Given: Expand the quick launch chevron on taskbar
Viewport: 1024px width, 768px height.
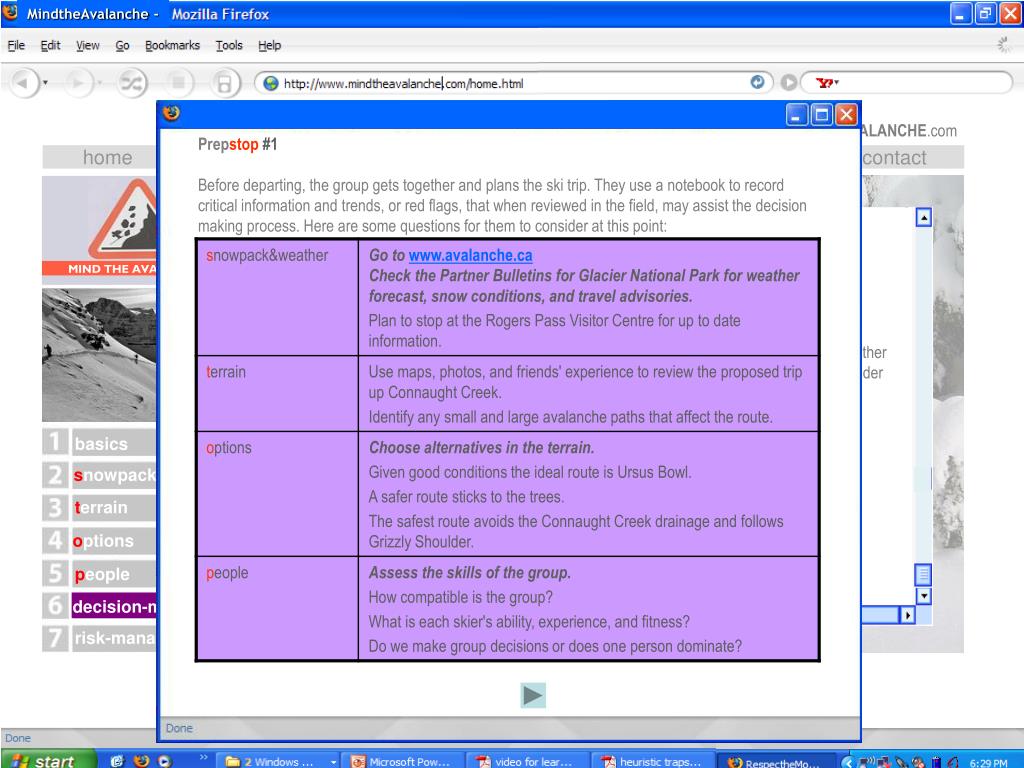Looking at the screenshot, I should (203, 758).
